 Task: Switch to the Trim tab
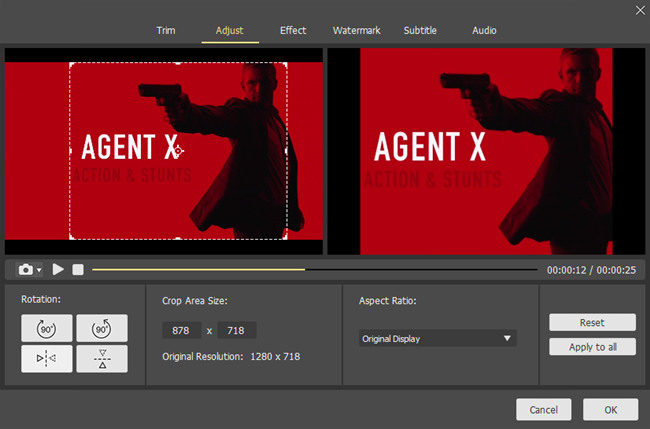tap(166, 31)
